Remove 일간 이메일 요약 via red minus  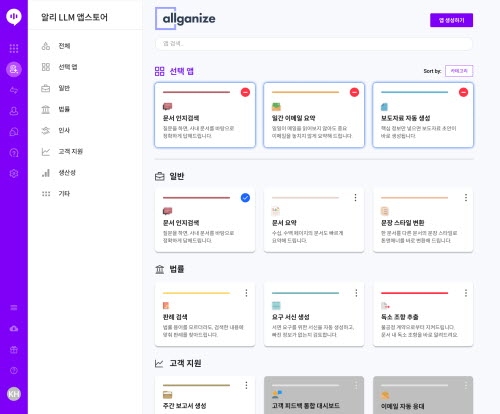pyautogui.click(x=354, y=92)
